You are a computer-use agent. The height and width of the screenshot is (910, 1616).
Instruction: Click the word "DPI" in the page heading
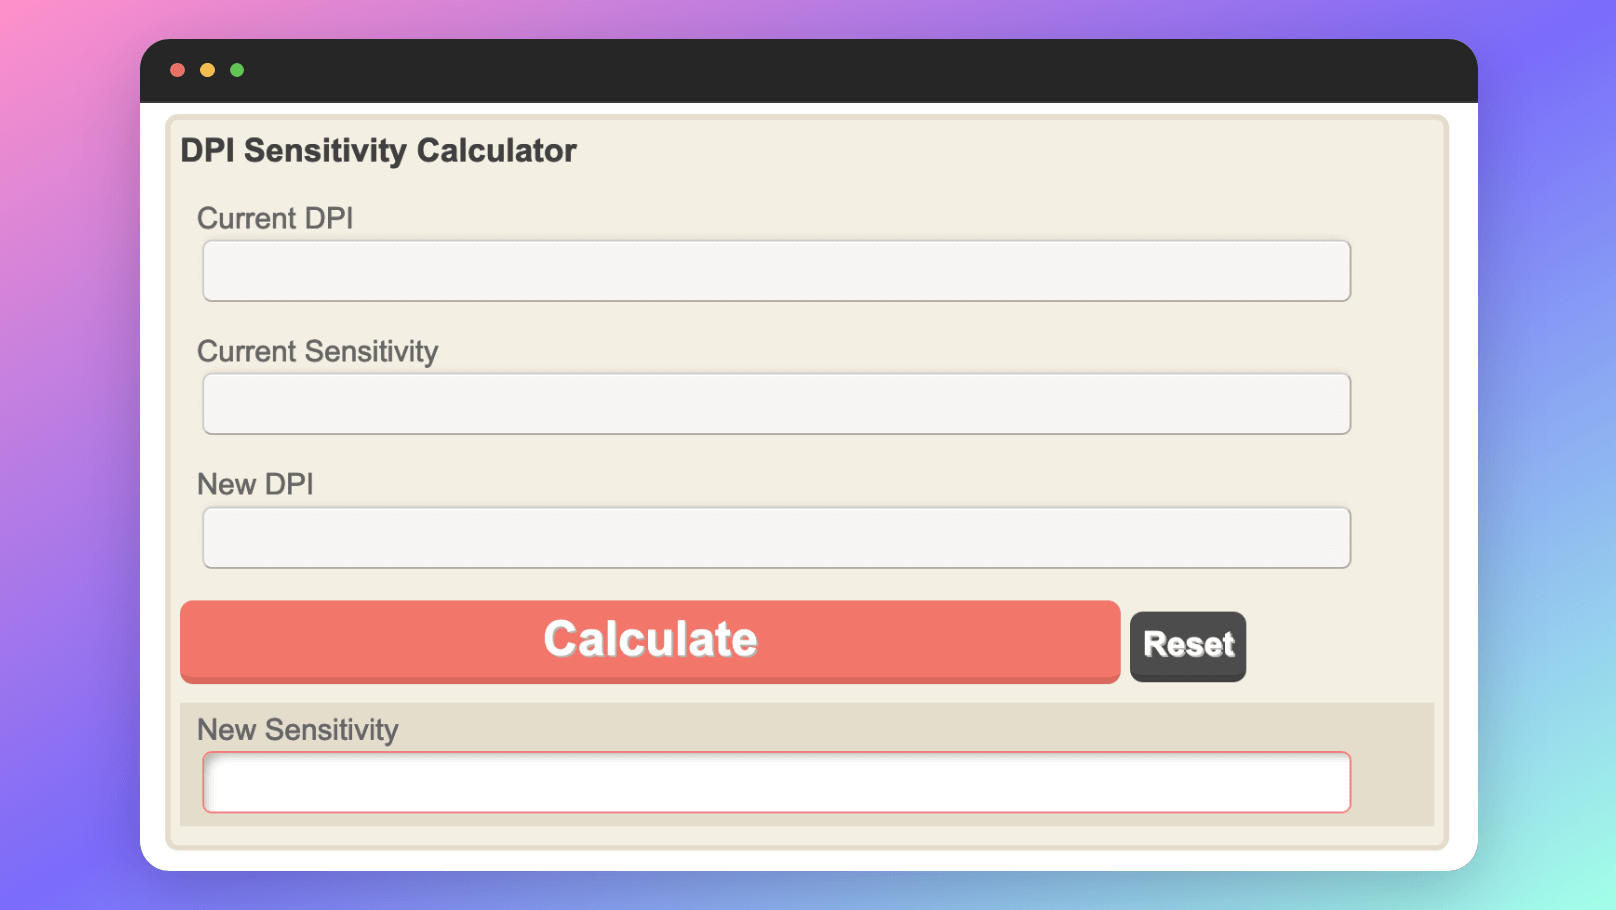pos(207,150)
